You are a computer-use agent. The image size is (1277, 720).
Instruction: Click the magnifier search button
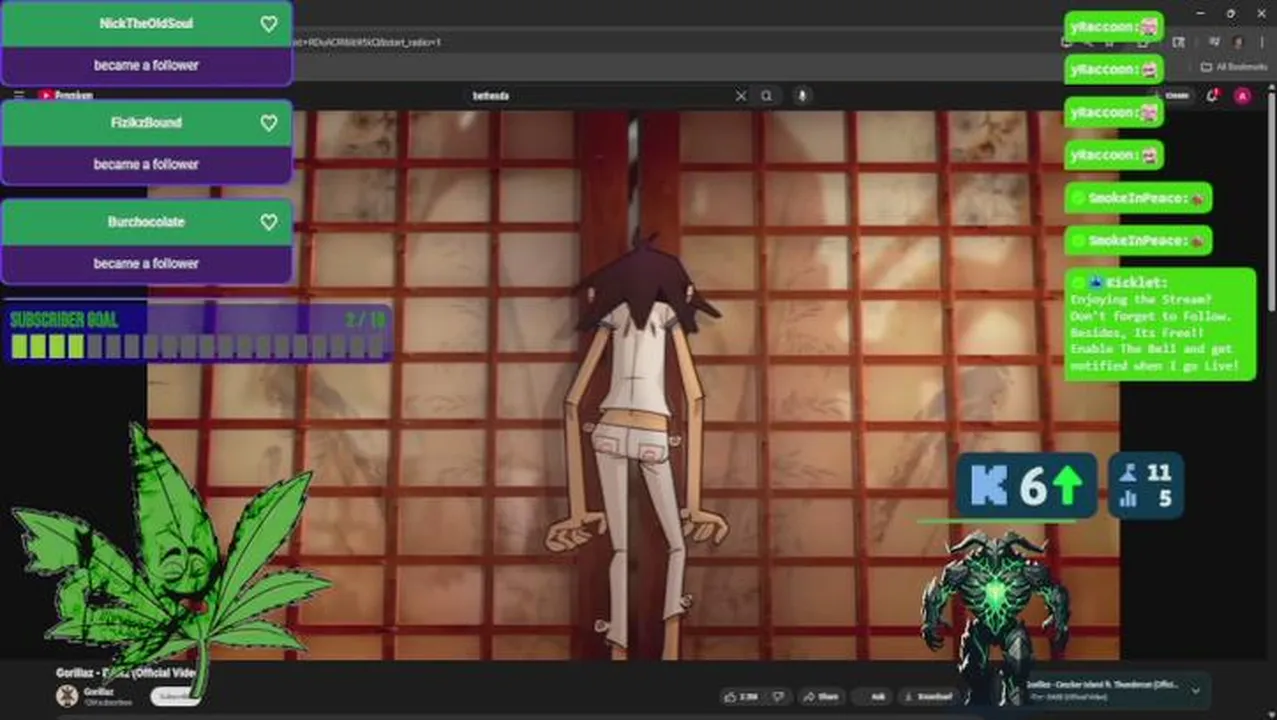[x=767, y=96]
